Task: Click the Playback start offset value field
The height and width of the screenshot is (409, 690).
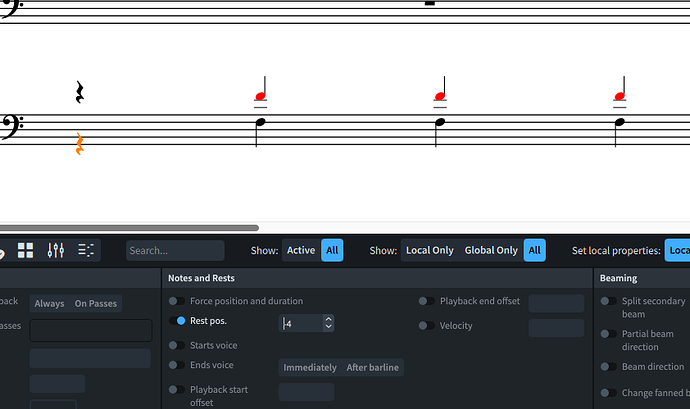Action: pyautogui.click(x=306, y=392)
